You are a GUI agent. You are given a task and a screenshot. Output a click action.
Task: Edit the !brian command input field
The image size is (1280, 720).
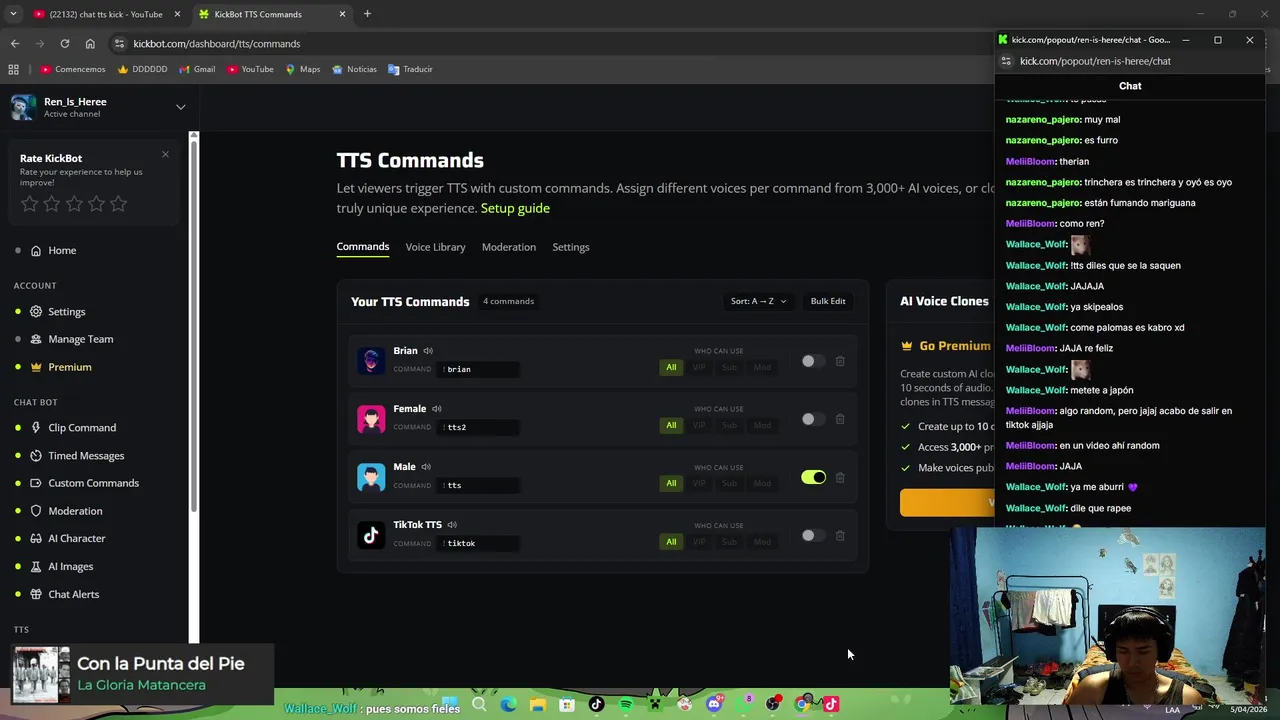point(478,369)
